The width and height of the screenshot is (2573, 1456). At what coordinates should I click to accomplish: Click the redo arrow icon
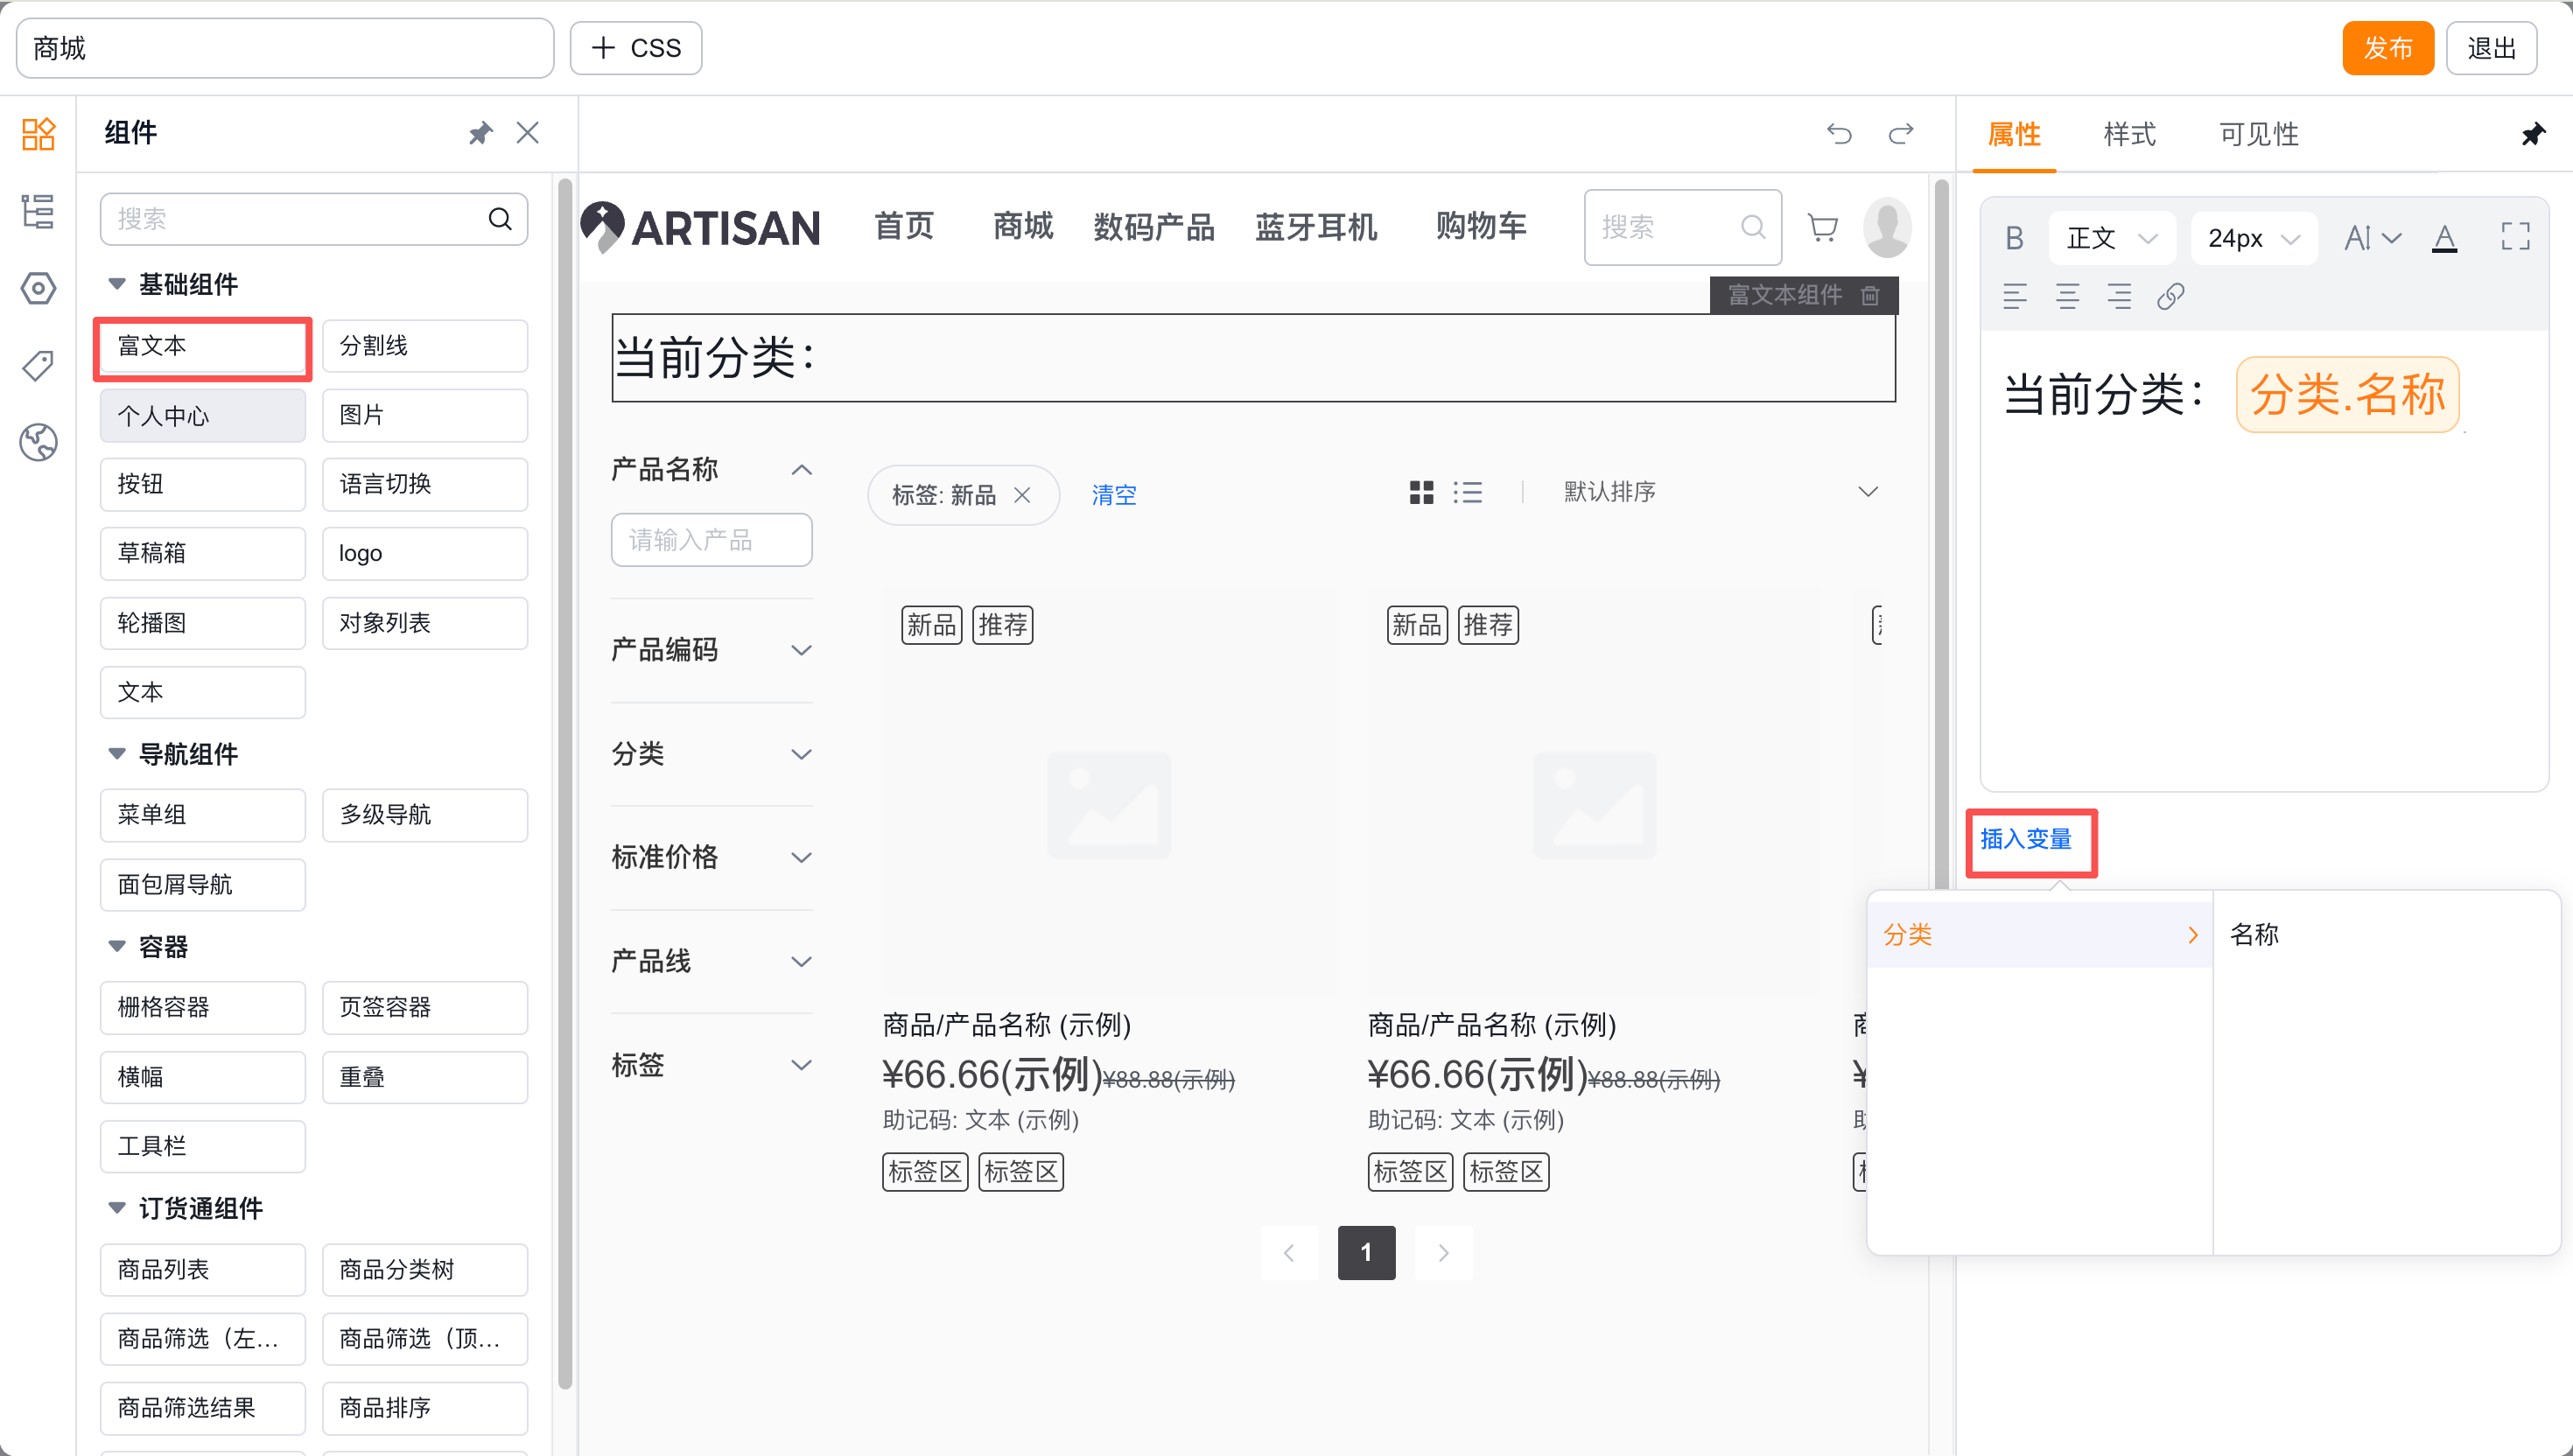1900,134
